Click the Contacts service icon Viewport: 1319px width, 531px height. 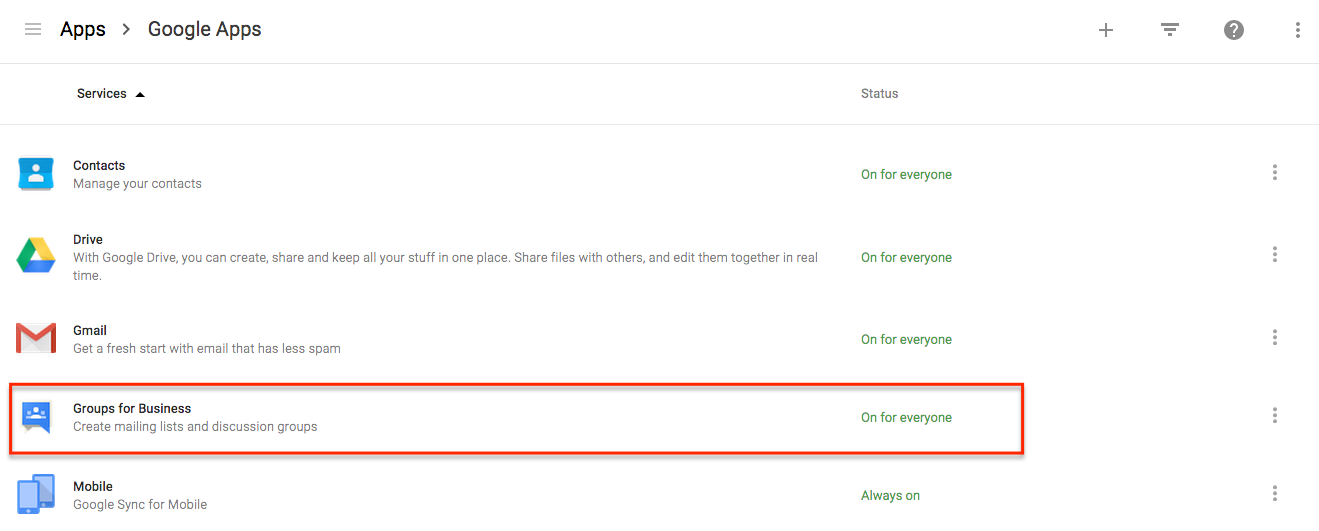click(x=36, y=174)
